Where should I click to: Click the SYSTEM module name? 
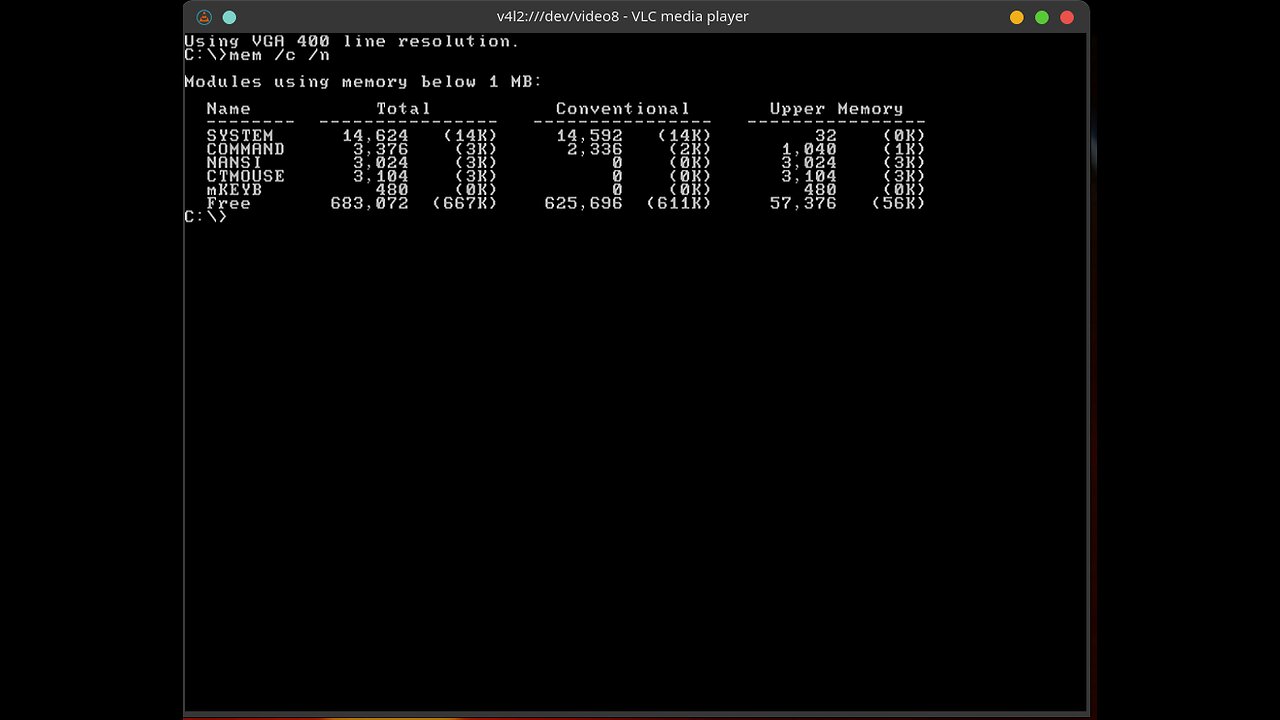(x=240, y=136)
